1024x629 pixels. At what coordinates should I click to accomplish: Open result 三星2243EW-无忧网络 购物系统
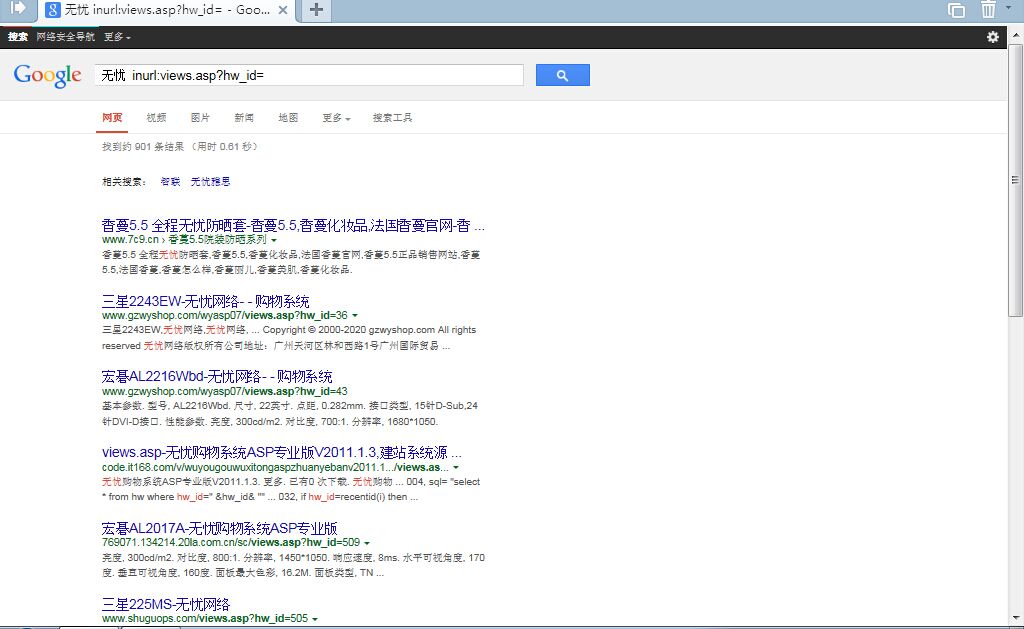pos(205,301)
